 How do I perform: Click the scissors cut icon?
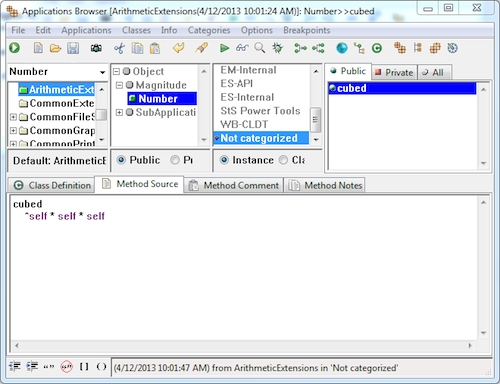pos(119,48)
